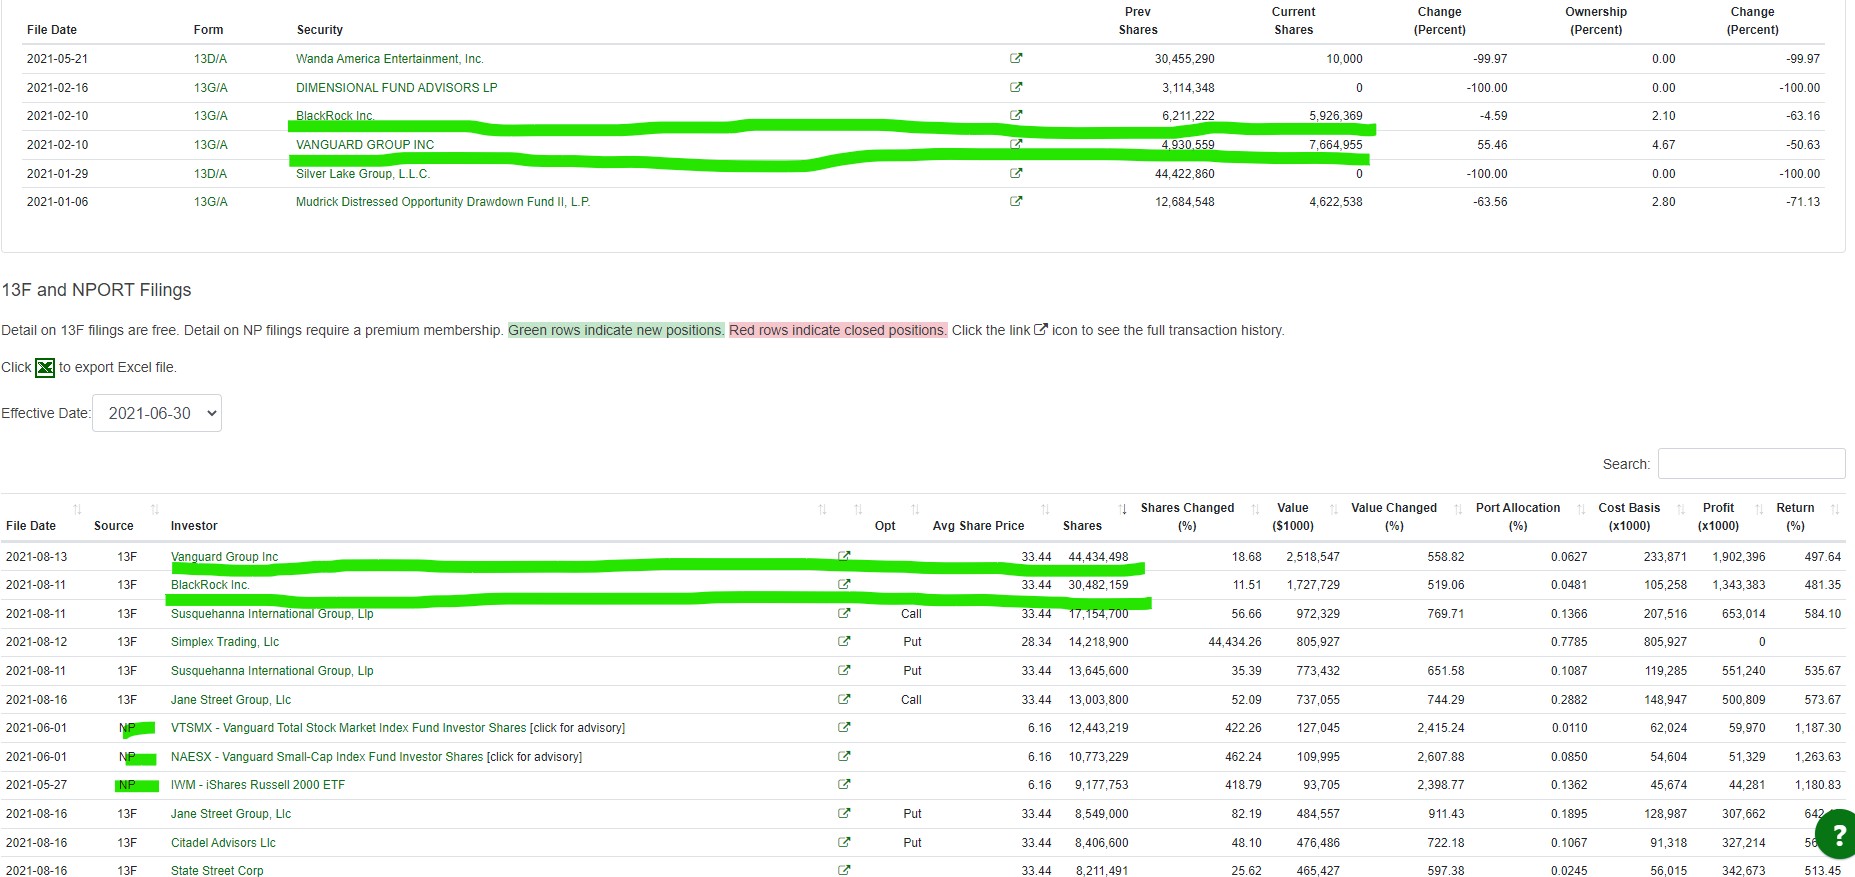Click the green help question mark button
Viewport: 1855px width, 877px height.
tap(1836, 835)
